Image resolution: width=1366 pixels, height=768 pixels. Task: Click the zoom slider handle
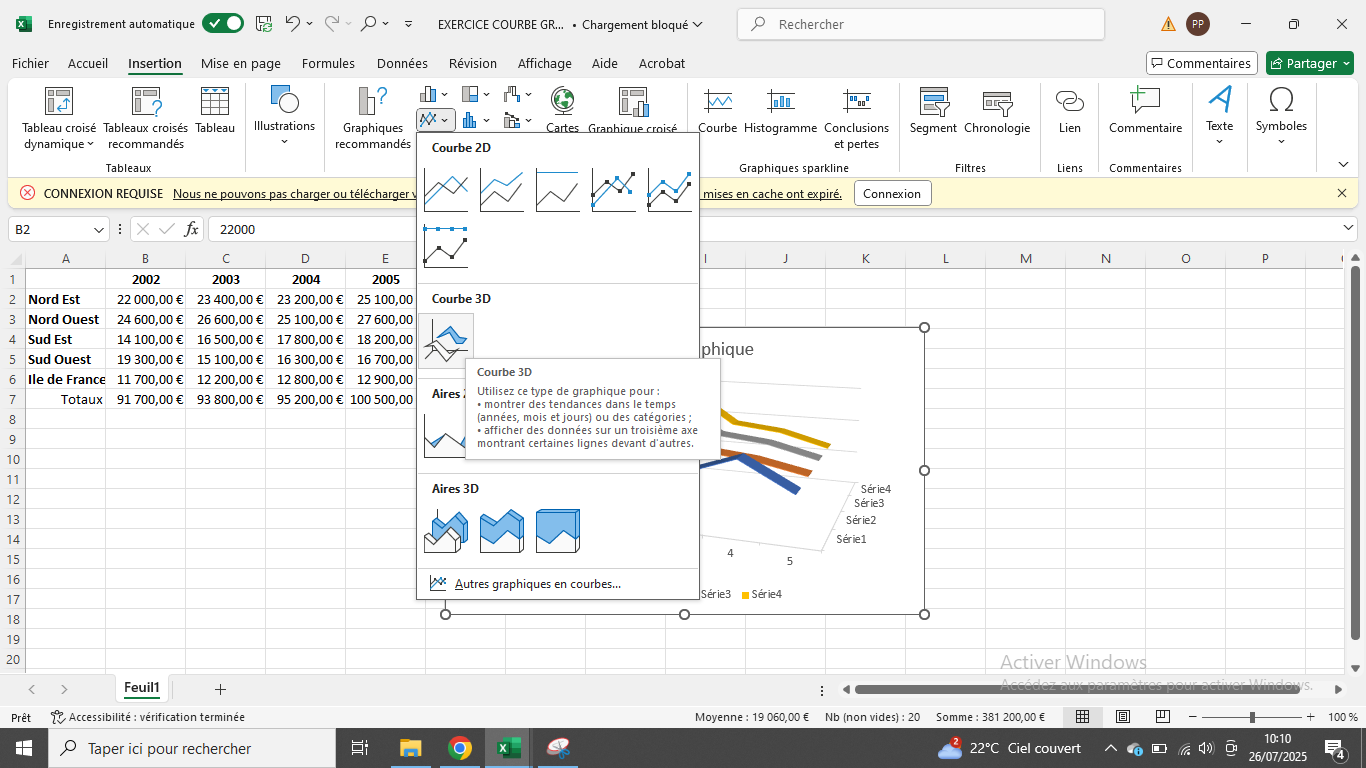pyautogui.click(x=1252, y=717)
